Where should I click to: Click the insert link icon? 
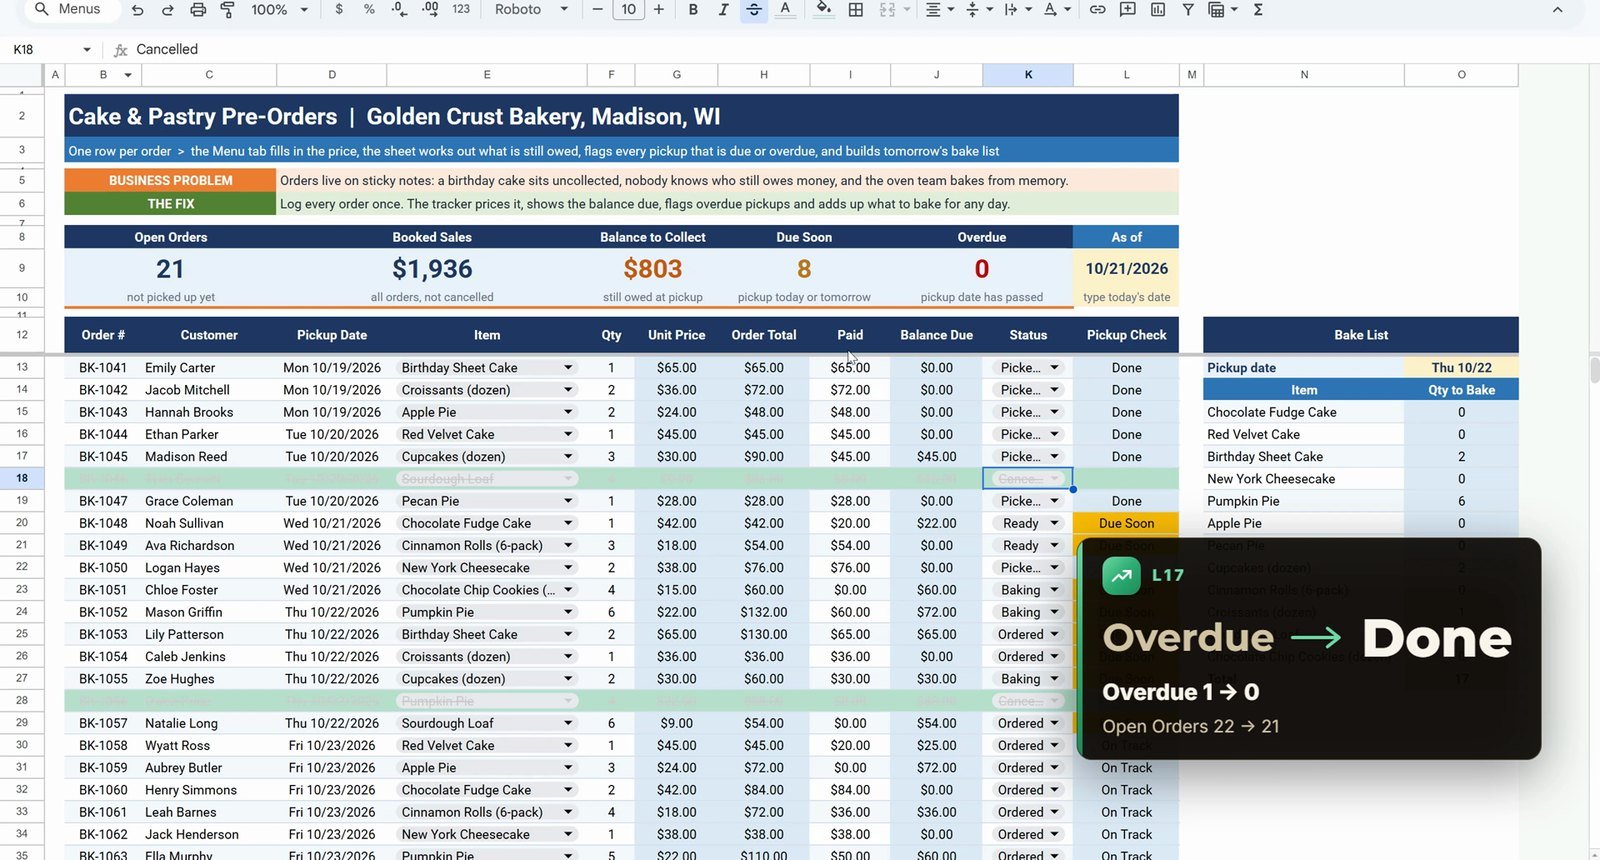pyautogui.click(x=1097, y=9)
